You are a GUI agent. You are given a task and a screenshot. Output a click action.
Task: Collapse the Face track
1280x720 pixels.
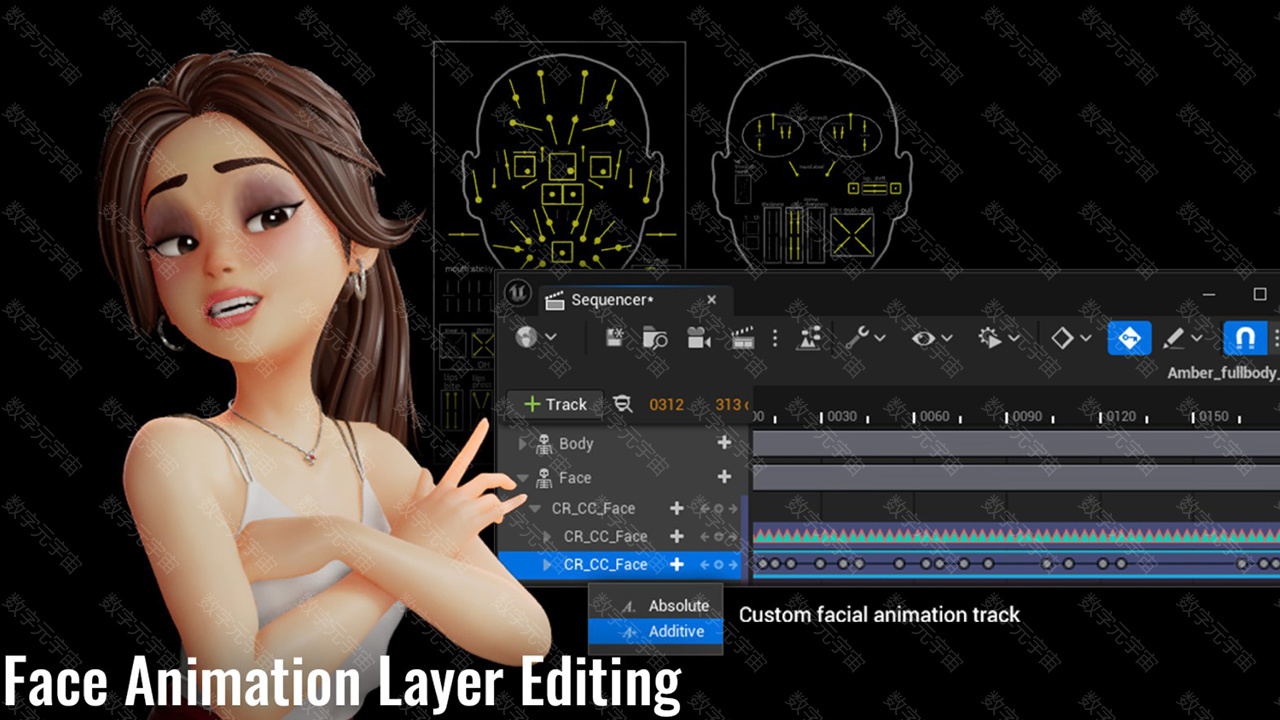[521, 478]
